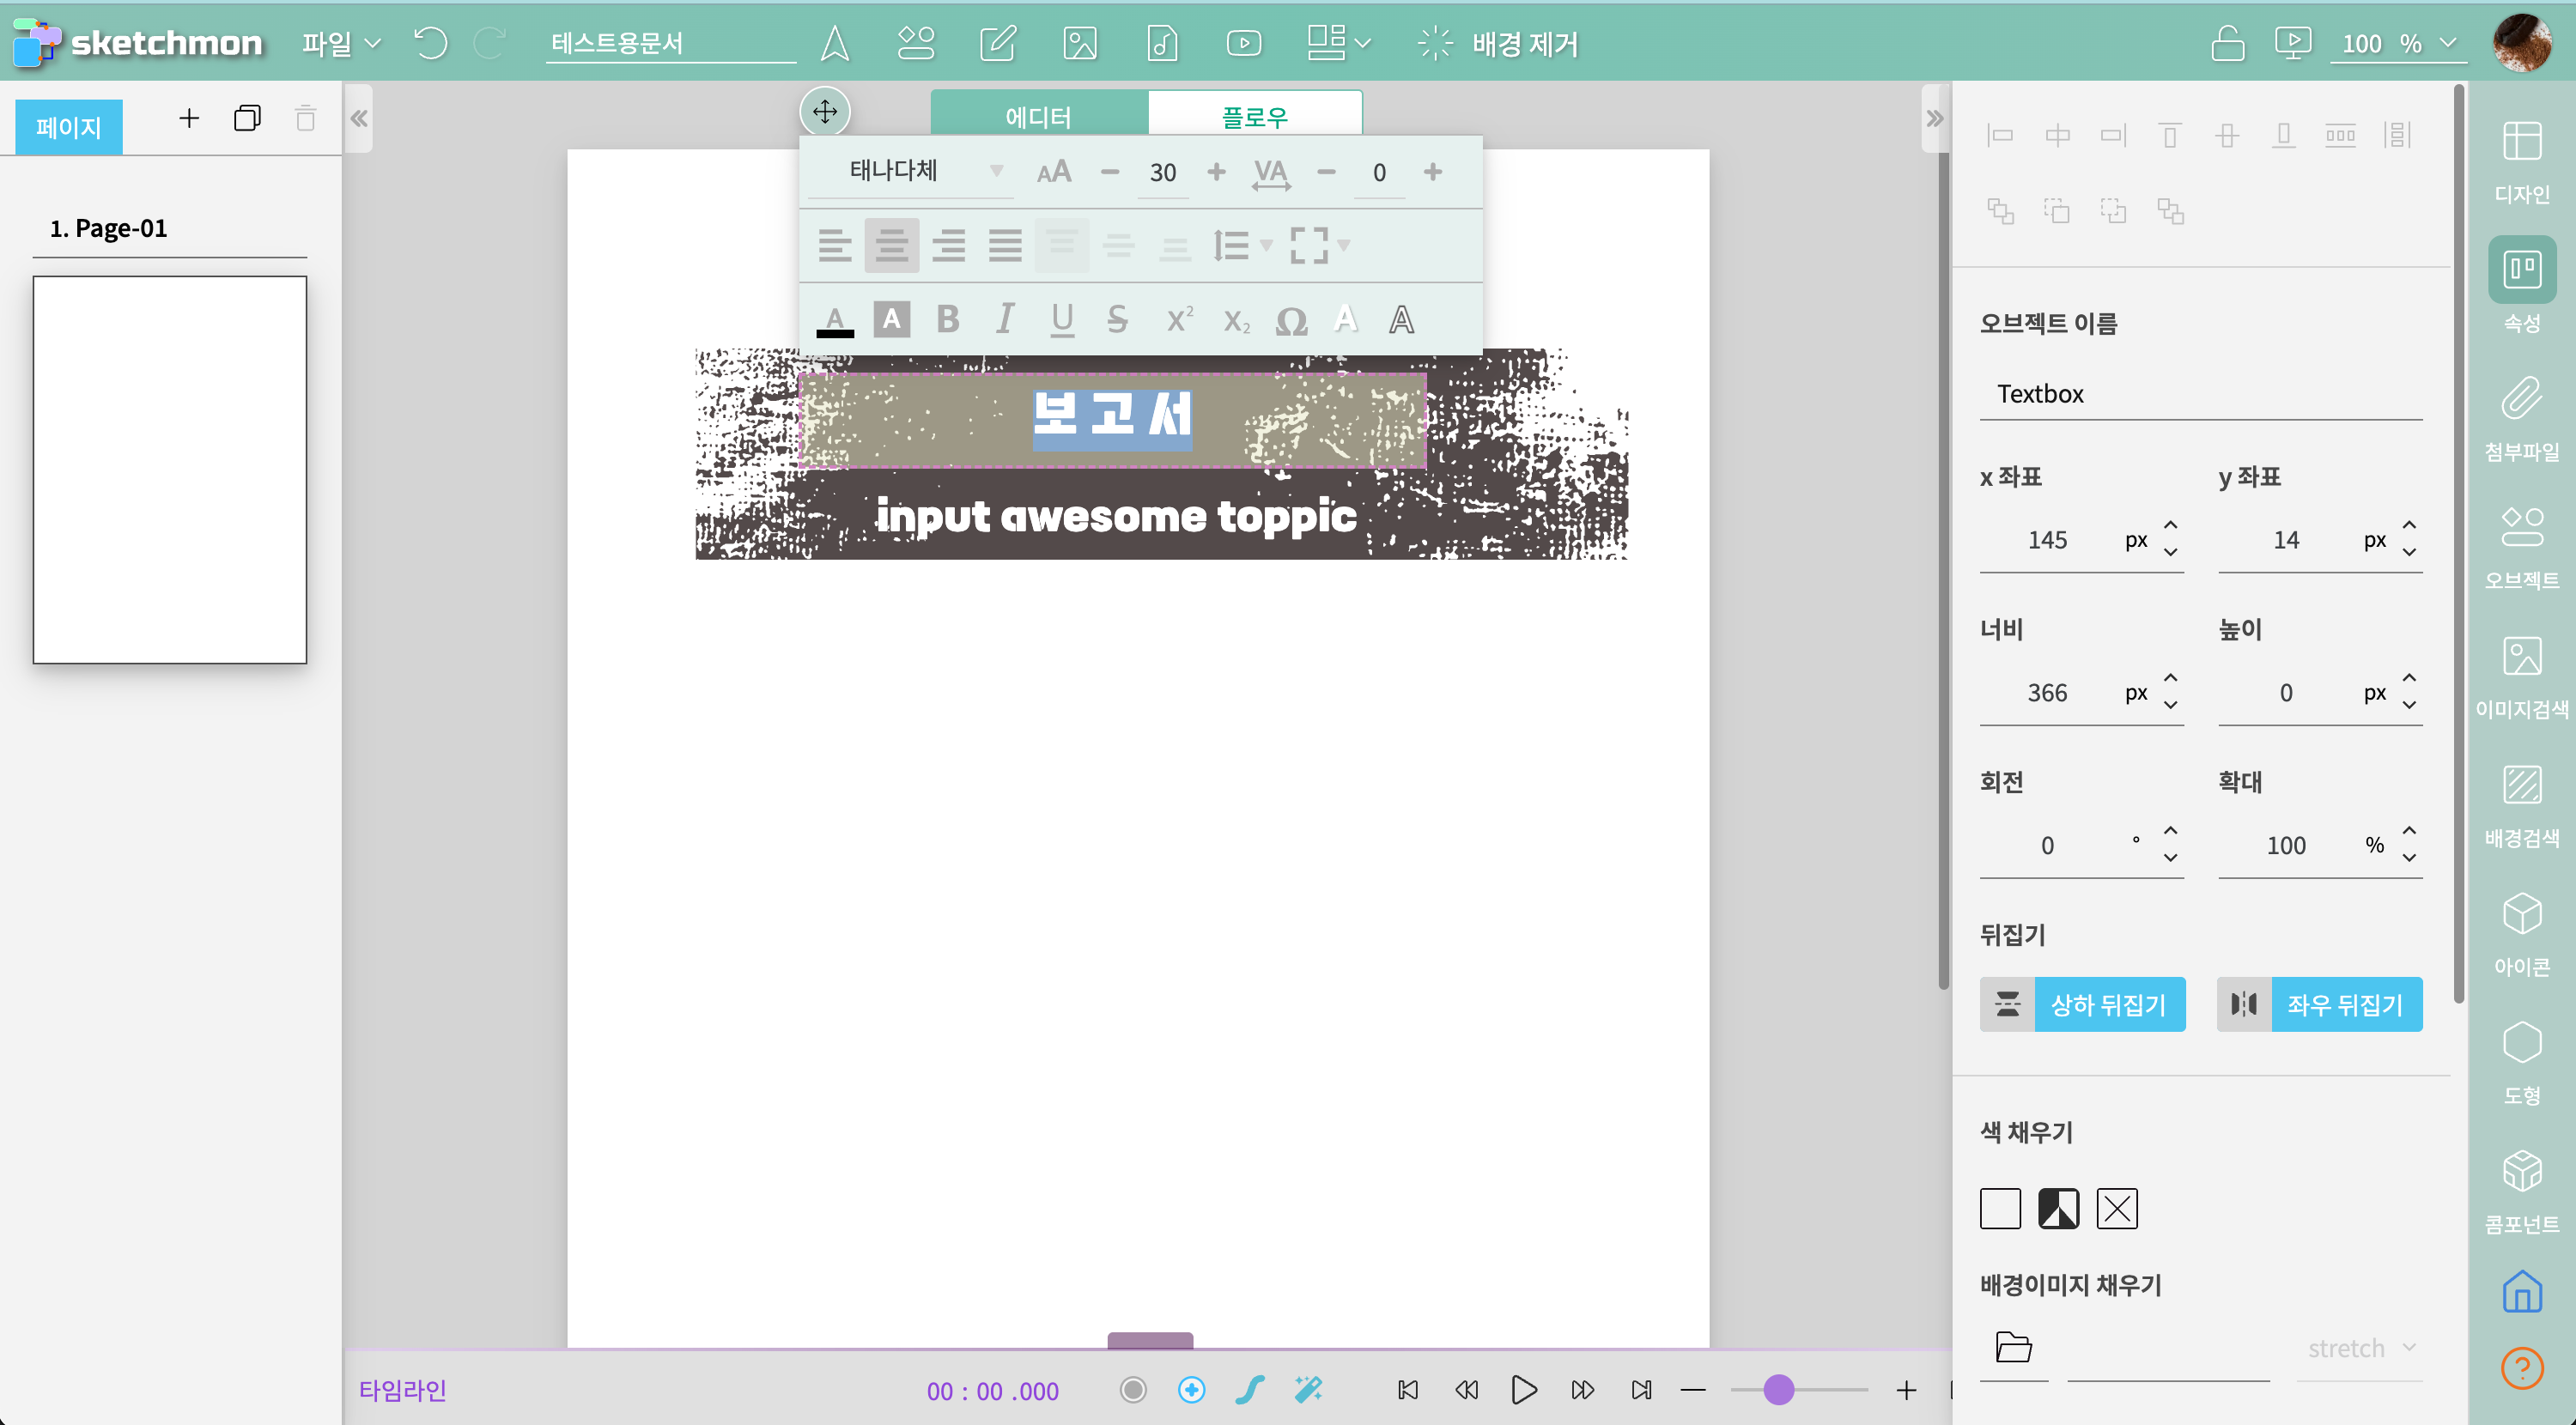This screenshot has height=1425, width=2576.
Task: Duplicate page using the copy icon
Action: pyautogui.click(x=247, y=118)
